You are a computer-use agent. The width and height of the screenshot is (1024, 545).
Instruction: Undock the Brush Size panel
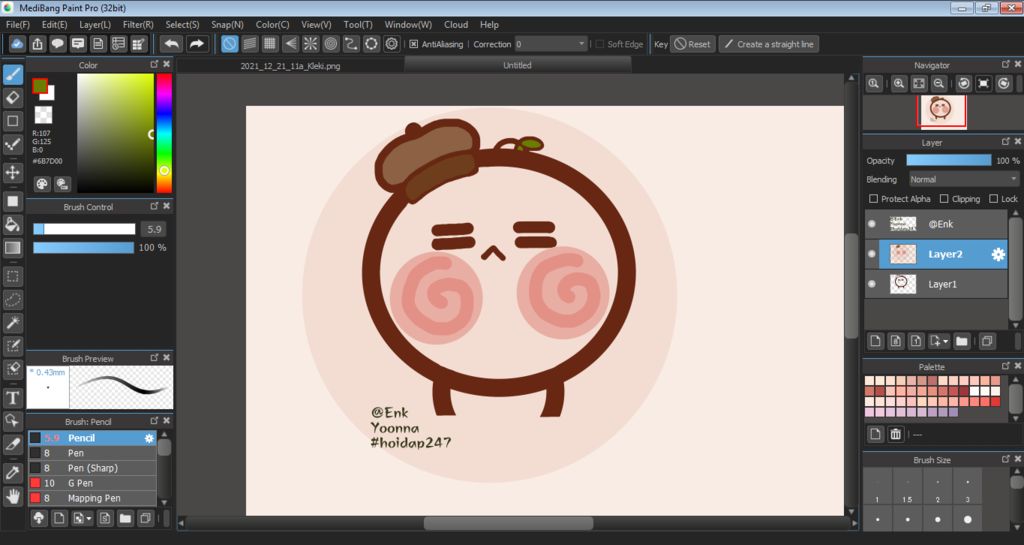[1005, 459]
